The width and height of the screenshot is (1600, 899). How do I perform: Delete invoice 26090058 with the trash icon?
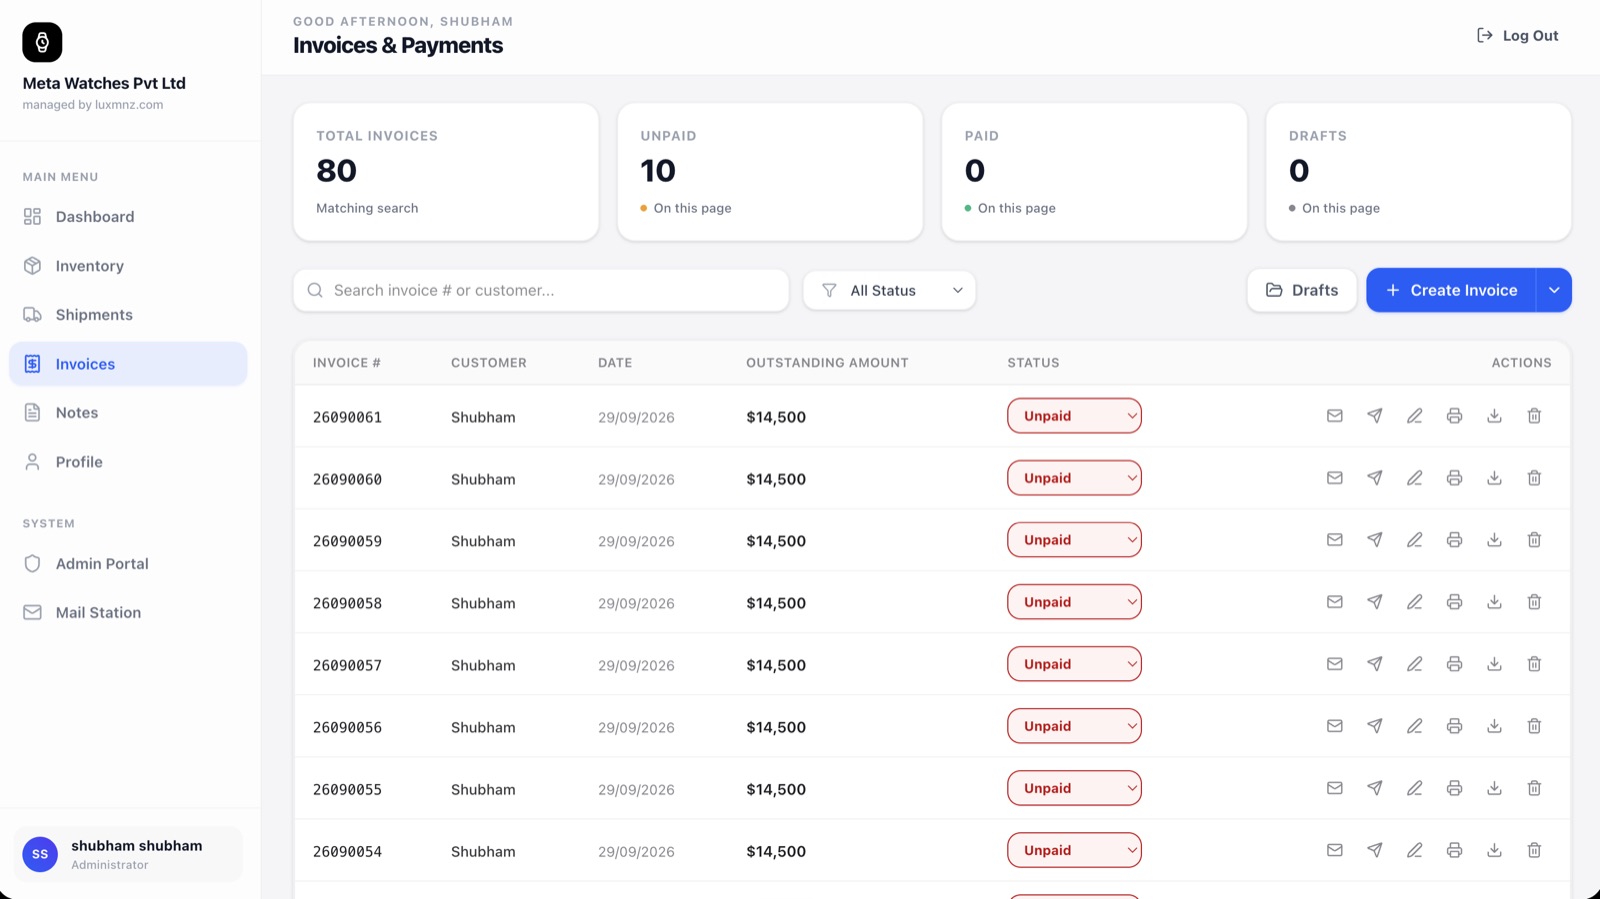1535,602
